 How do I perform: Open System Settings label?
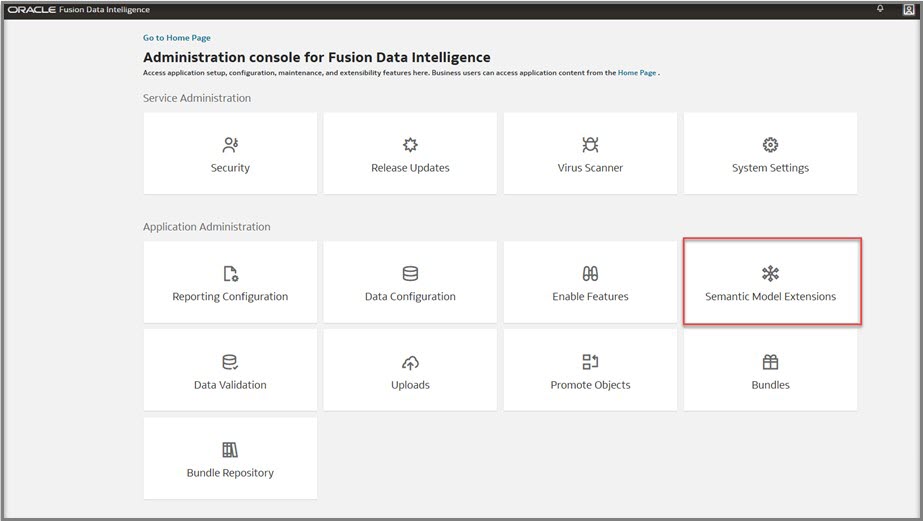[771, 168]
